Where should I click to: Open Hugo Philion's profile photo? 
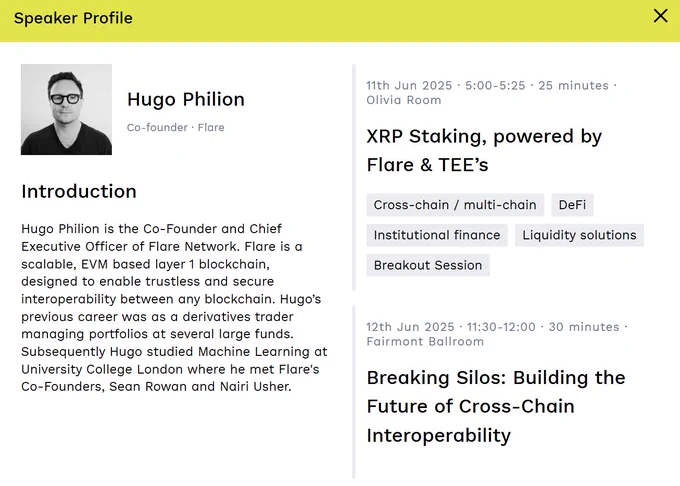click(66, 109)
